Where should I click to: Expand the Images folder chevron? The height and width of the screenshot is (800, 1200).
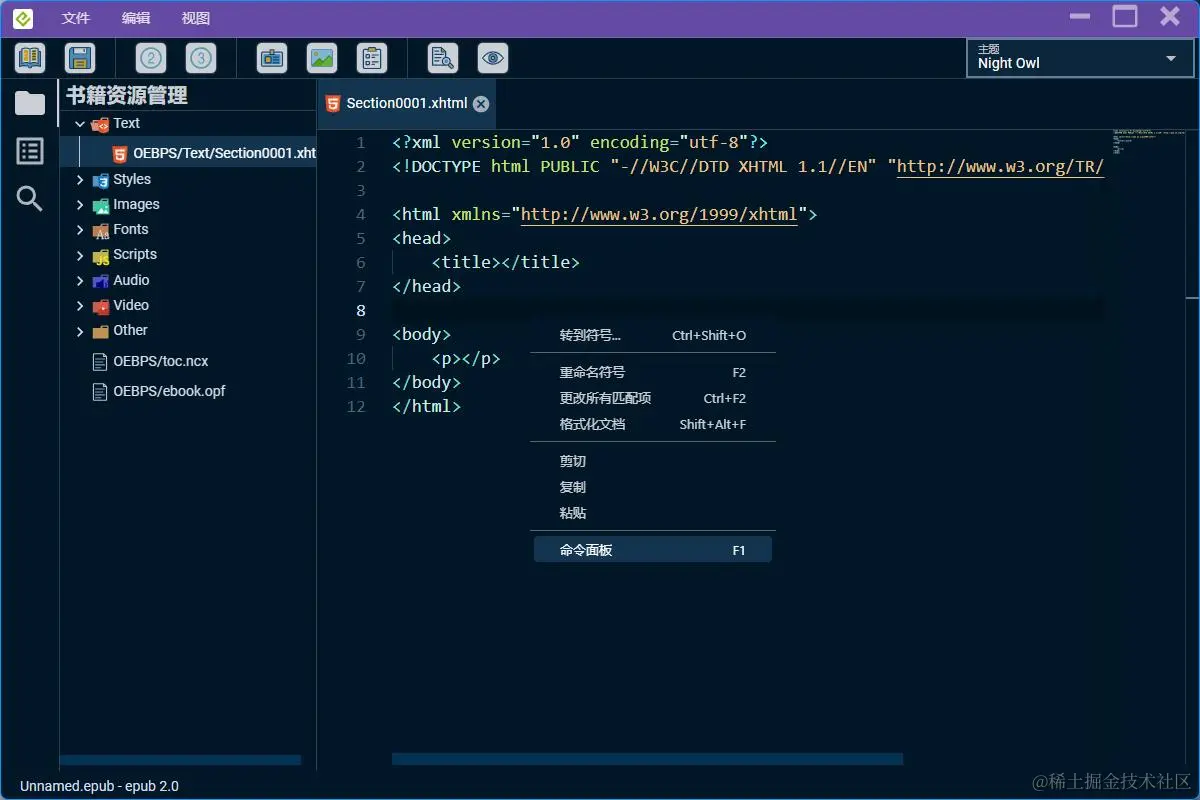(x=80, y=205)
